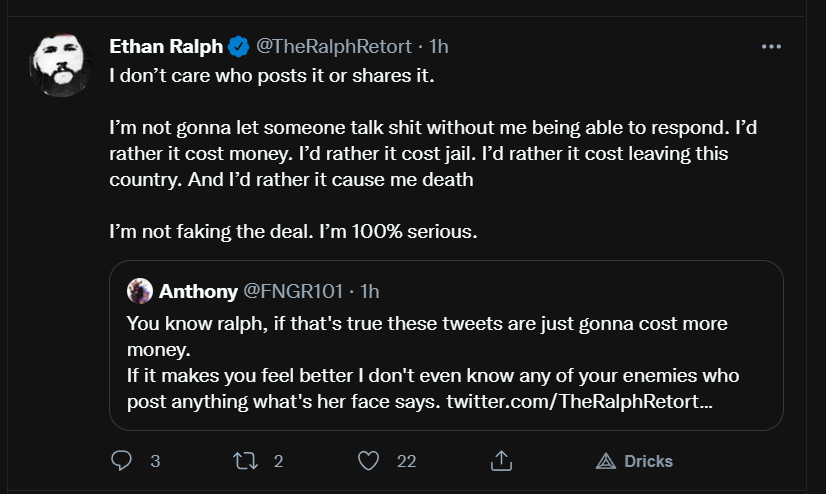The height and width of the screenshot is (494, 826).
Task: Open Ethan Ralph's bearded profile picture
Action: pyautogui.click(x=61, y=65)
